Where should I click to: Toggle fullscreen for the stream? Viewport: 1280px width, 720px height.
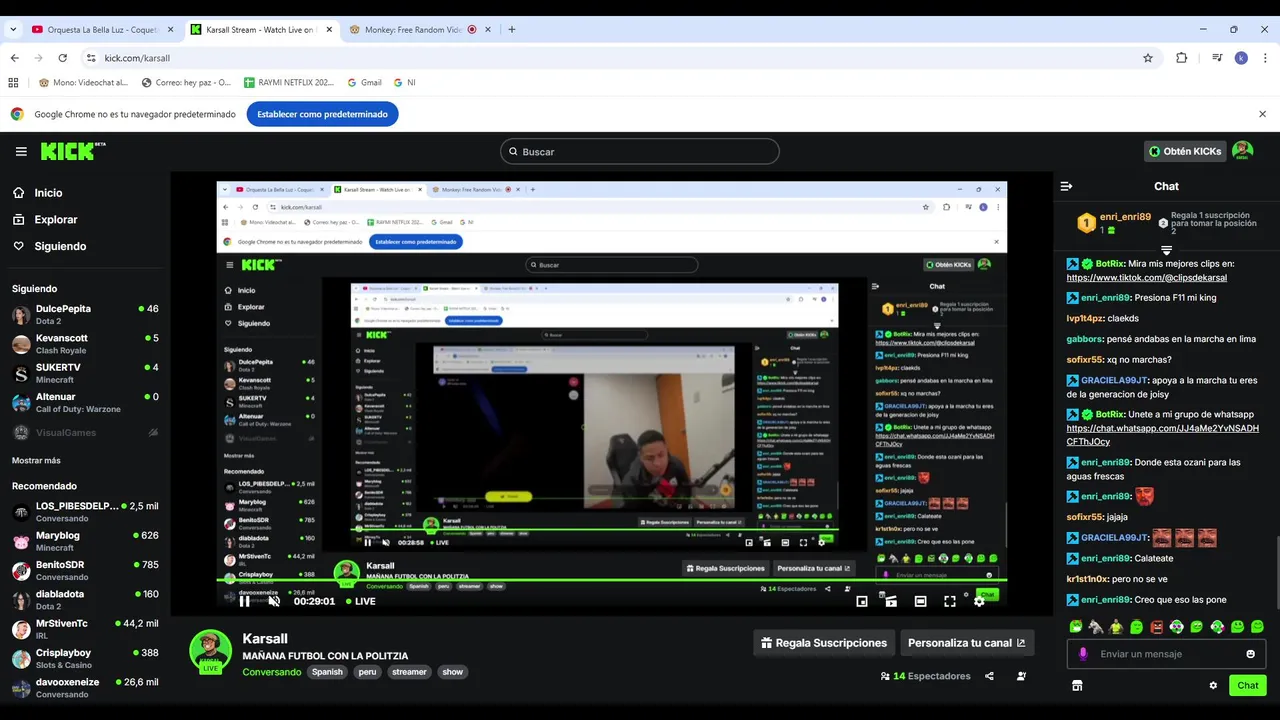pyautogui.click(x=950, y=601)
